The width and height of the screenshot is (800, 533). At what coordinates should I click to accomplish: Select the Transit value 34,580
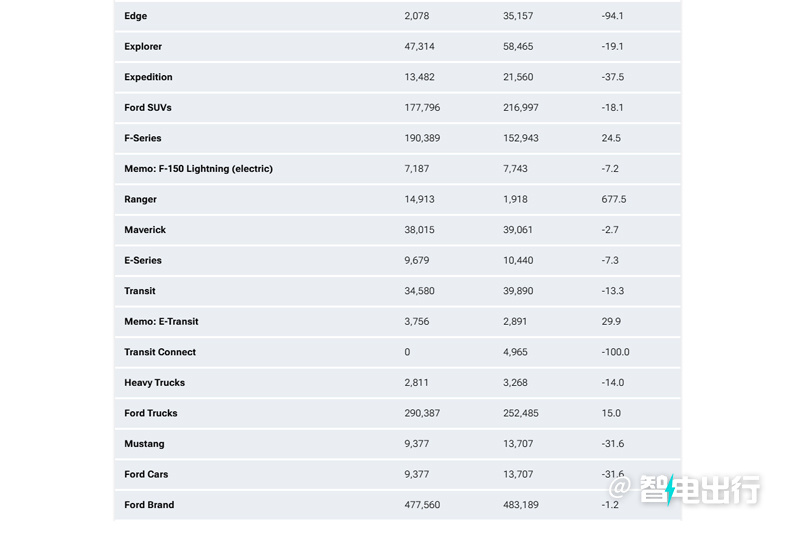pos(419,291)
